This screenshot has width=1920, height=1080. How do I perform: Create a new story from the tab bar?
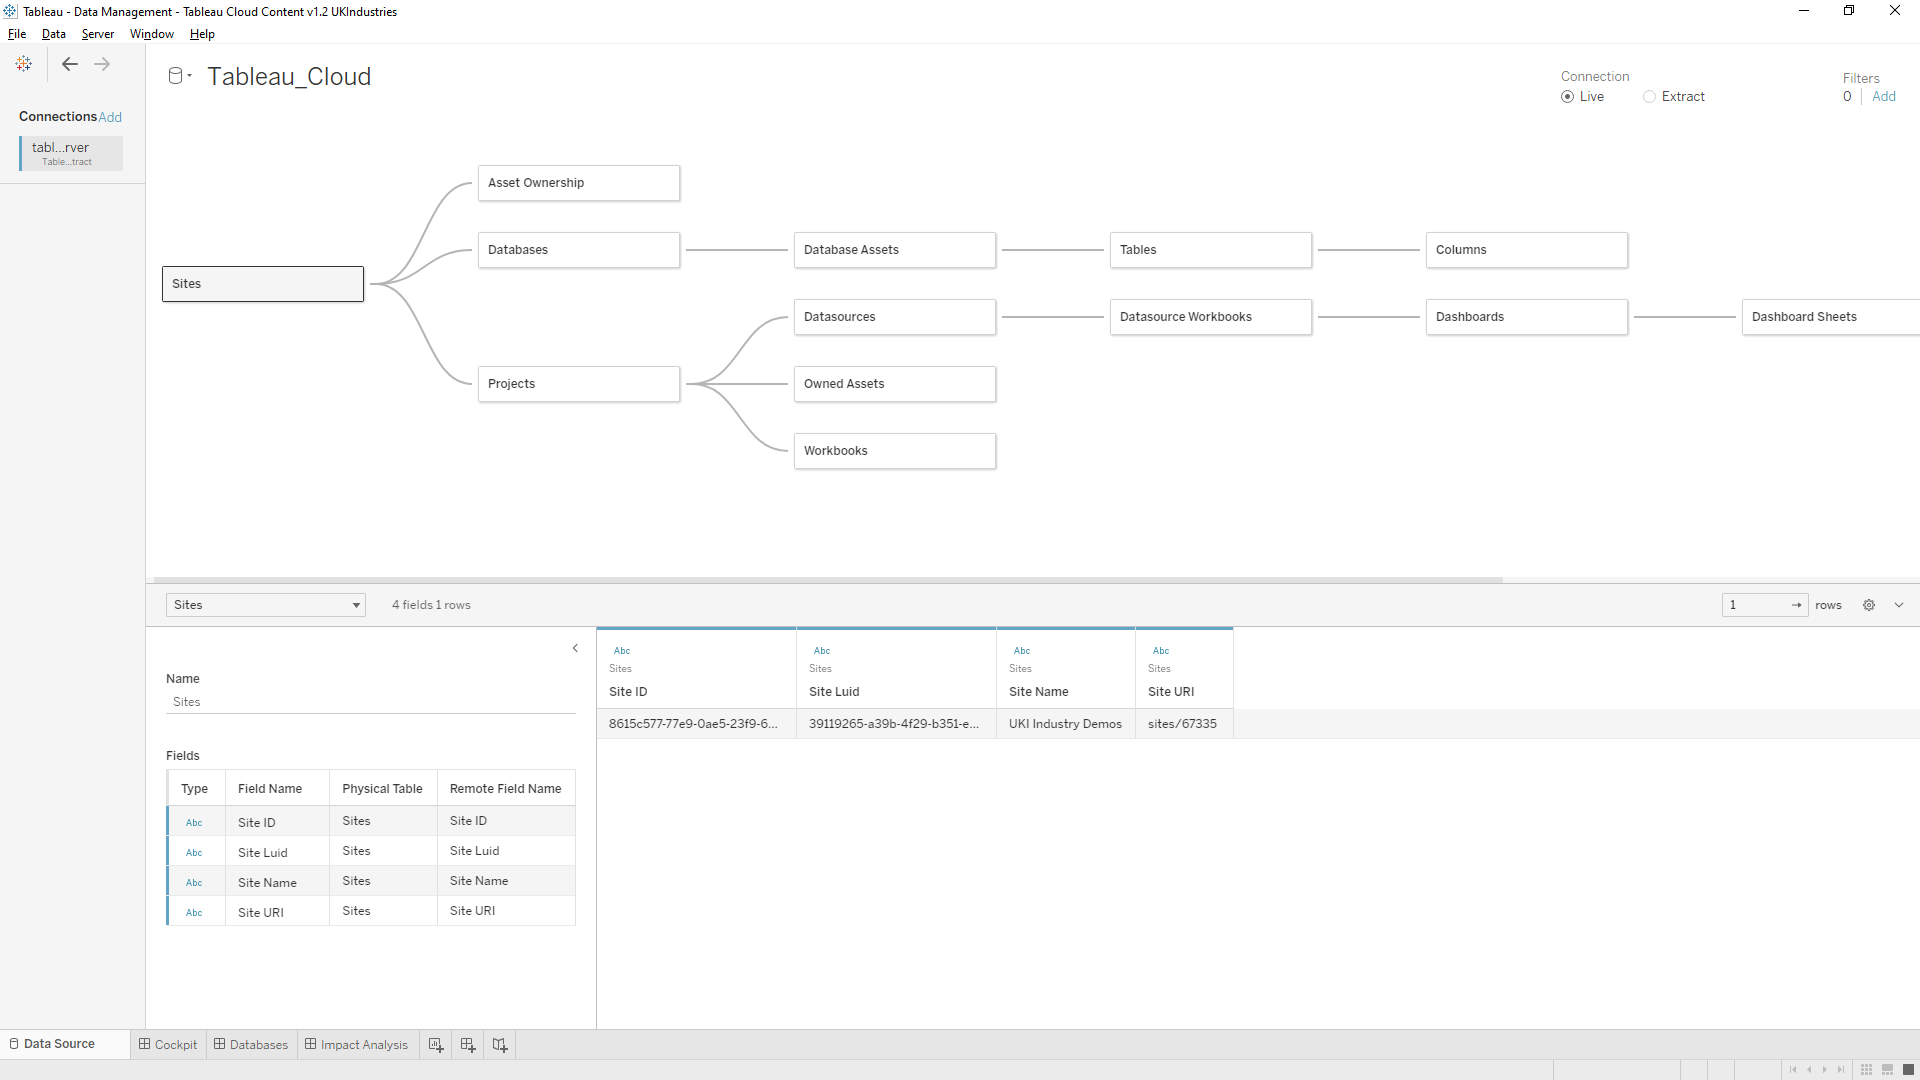pyautogui.click(x=499, y=1044)
